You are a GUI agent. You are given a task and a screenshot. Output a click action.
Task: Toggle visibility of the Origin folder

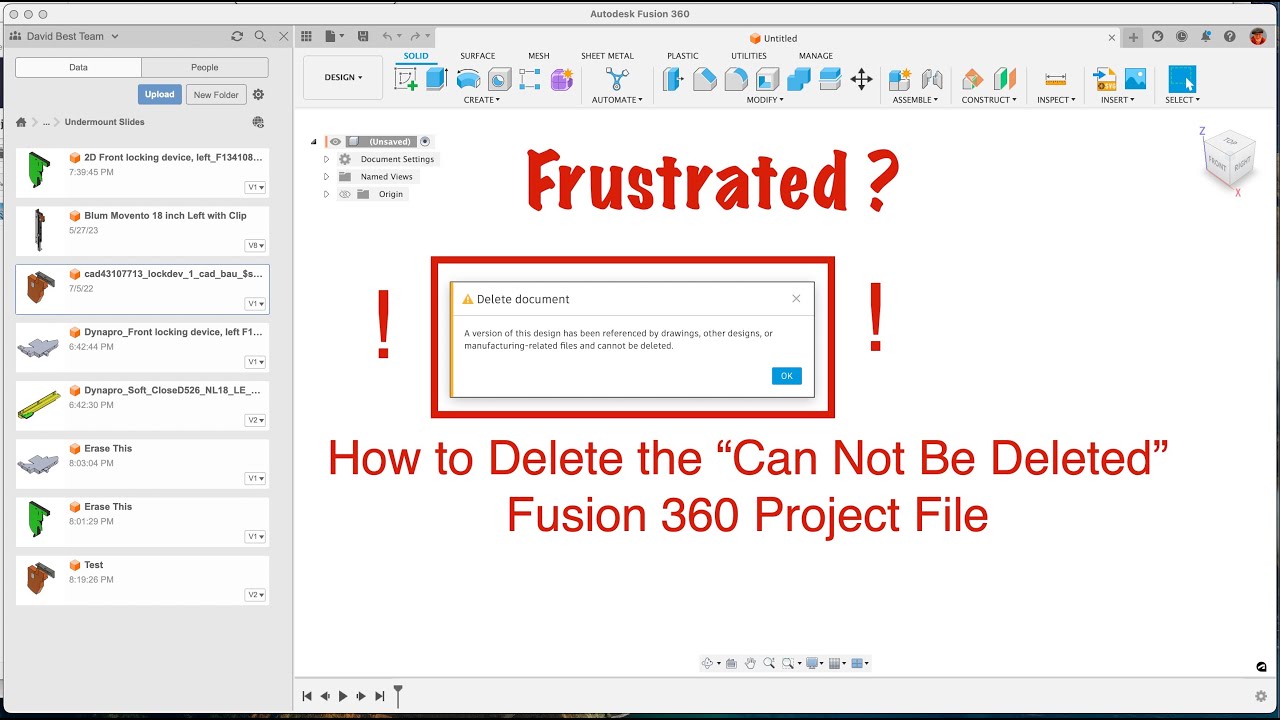coord(345,194)
